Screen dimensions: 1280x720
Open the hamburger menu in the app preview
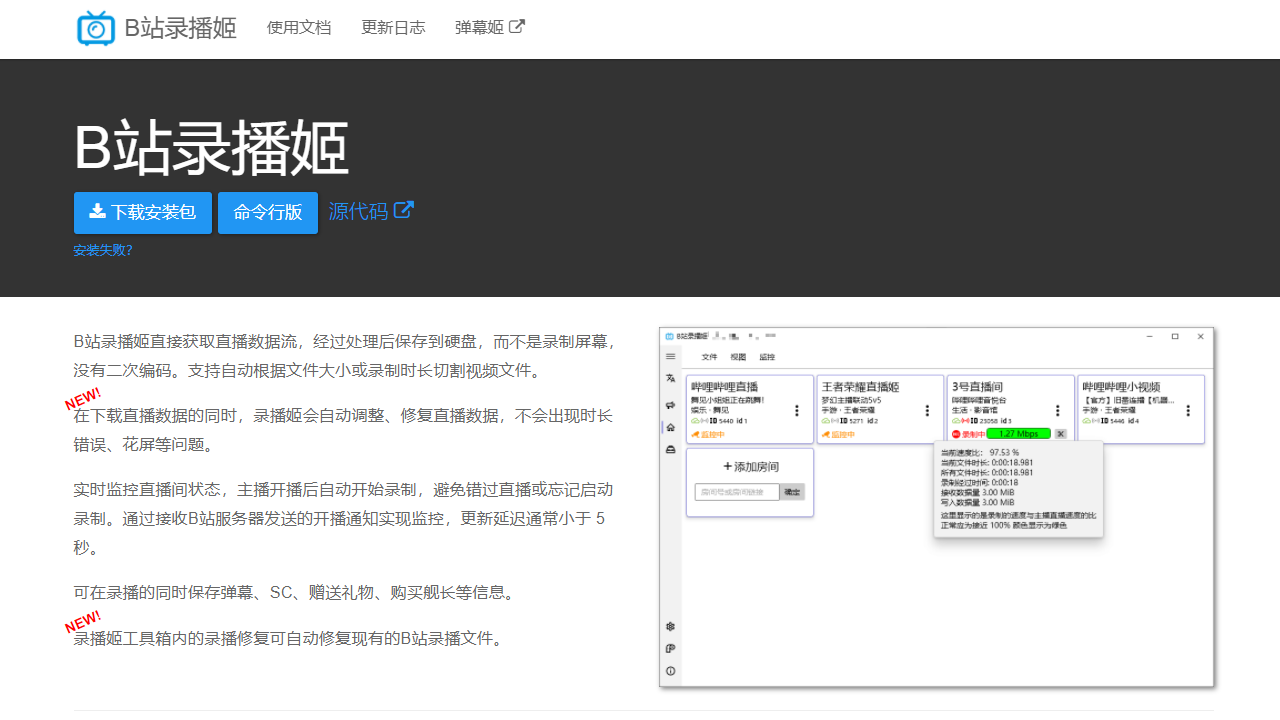[x=671, y=356]
